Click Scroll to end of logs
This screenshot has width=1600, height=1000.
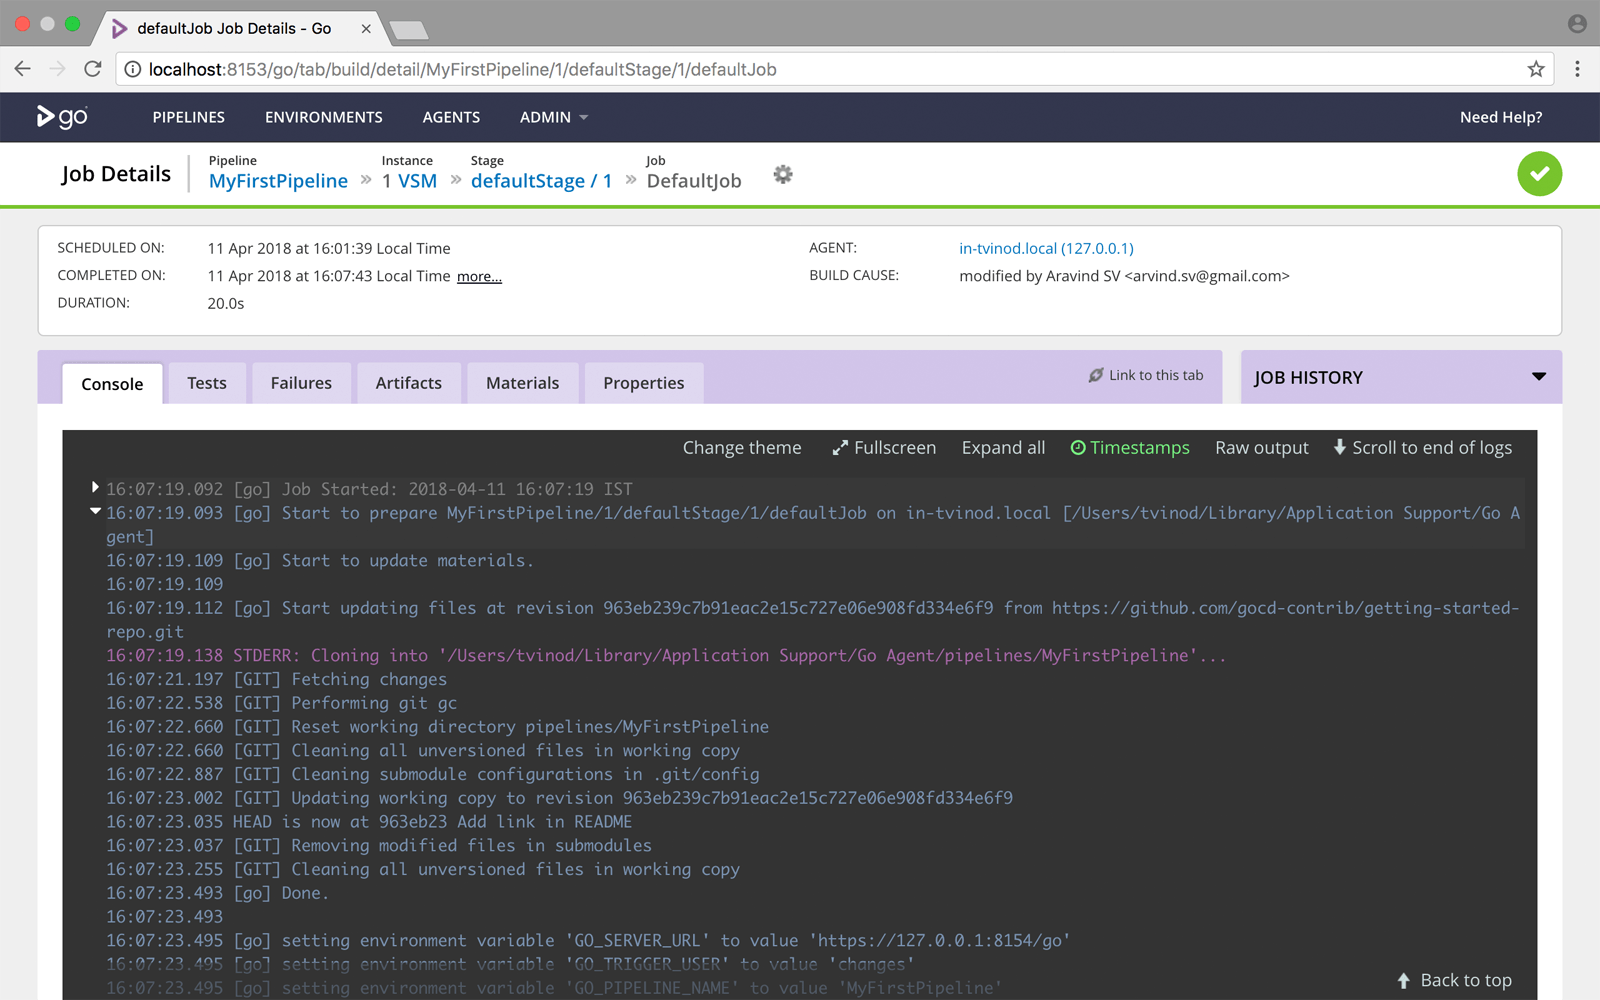1422,448
